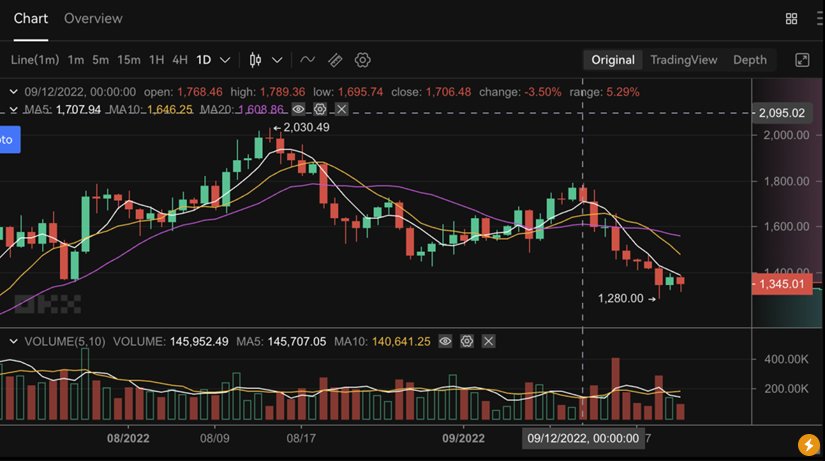825x461 pixels.
Task: Open MA indicator settings gear
Action: point(320,109)
